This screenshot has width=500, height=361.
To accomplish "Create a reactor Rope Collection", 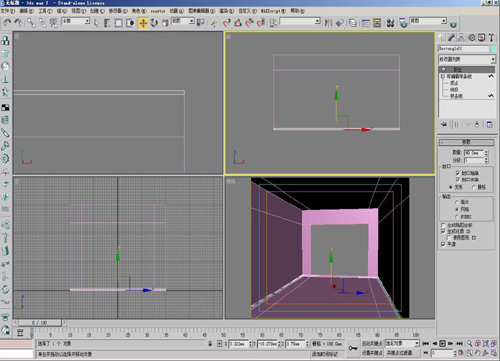I will click(5, 79).
